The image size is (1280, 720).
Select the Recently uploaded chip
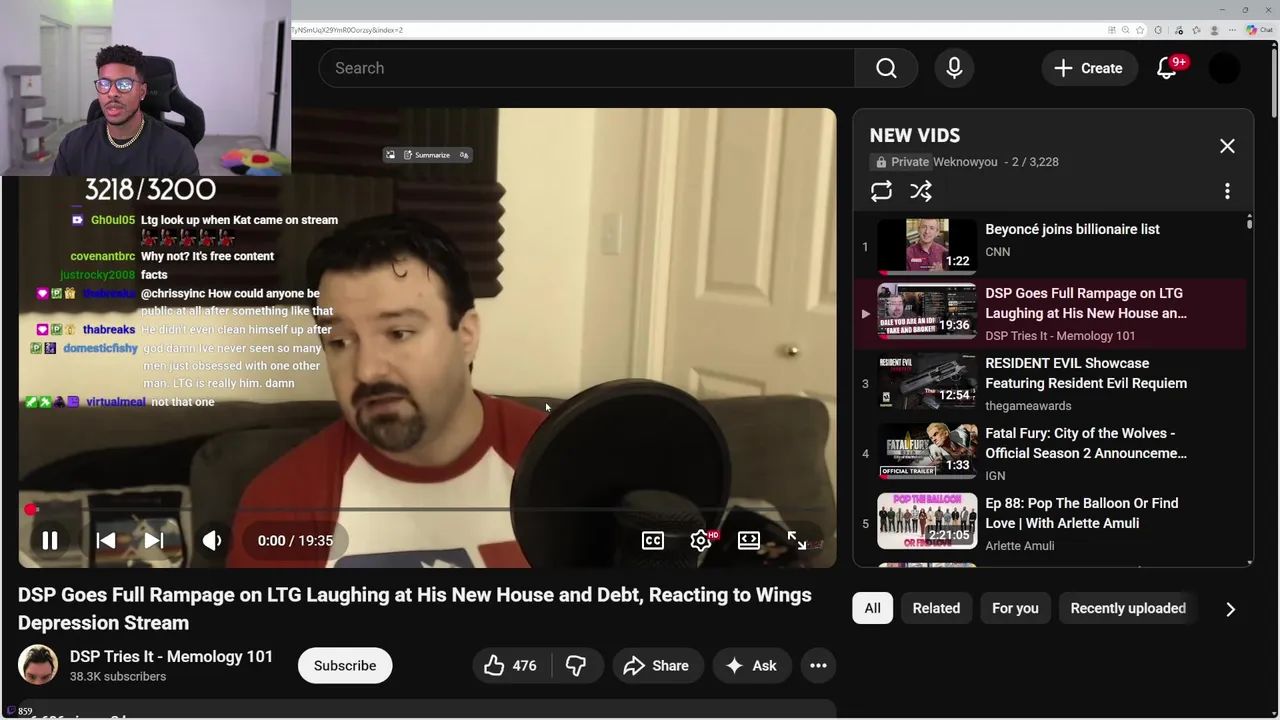(x=1128, y=608)
